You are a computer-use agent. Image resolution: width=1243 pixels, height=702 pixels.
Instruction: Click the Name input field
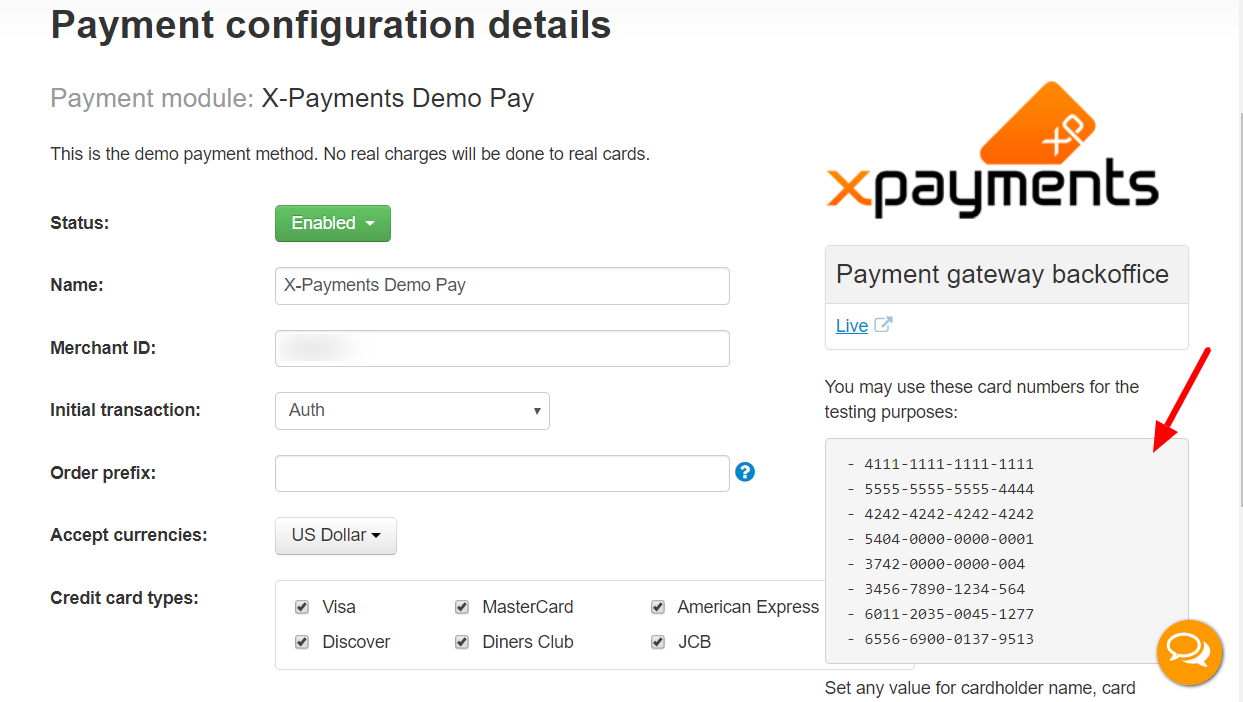[502, 285]
